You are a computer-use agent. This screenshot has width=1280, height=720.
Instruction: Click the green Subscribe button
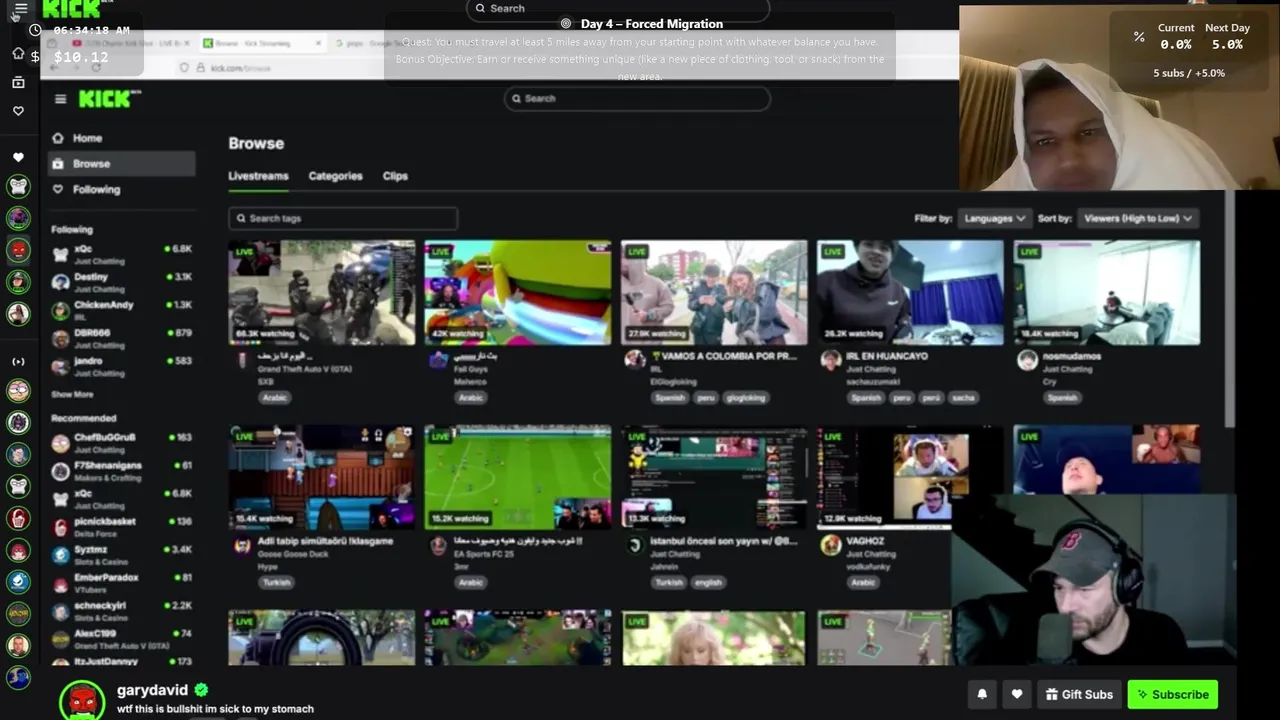coord(1172,694)
